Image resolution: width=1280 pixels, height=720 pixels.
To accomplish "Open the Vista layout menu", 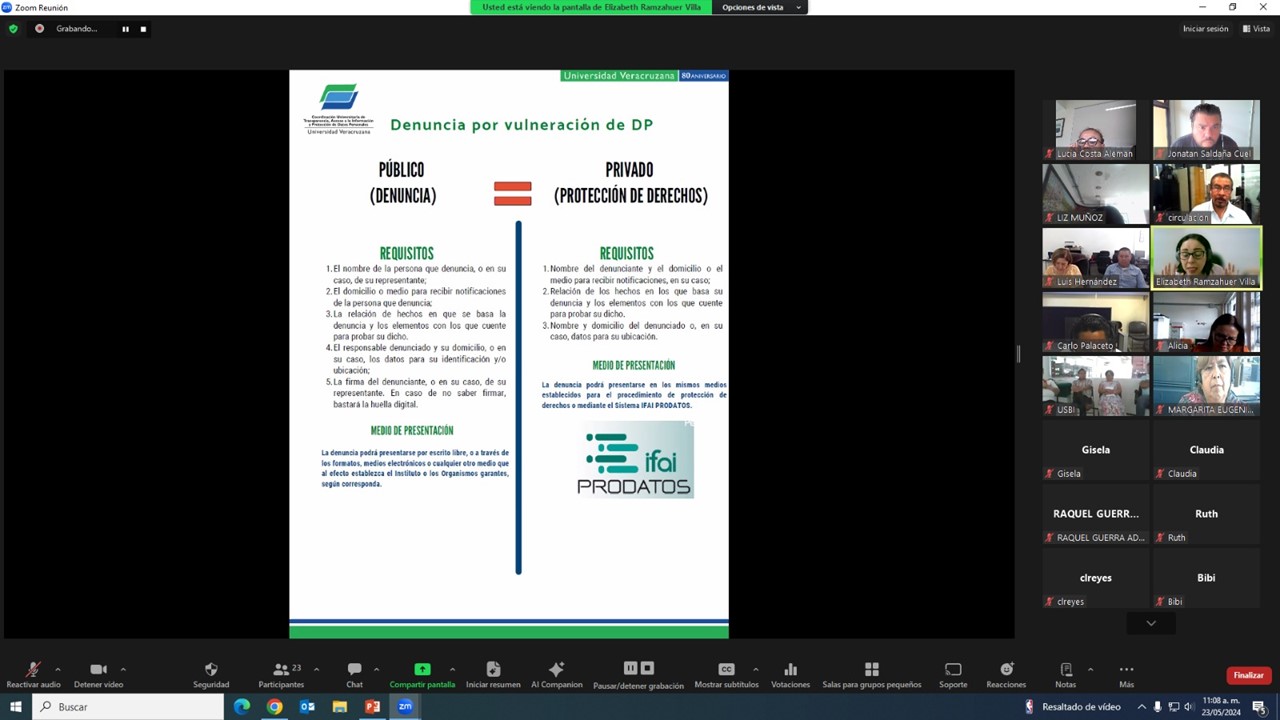I will pos(1256,29).
